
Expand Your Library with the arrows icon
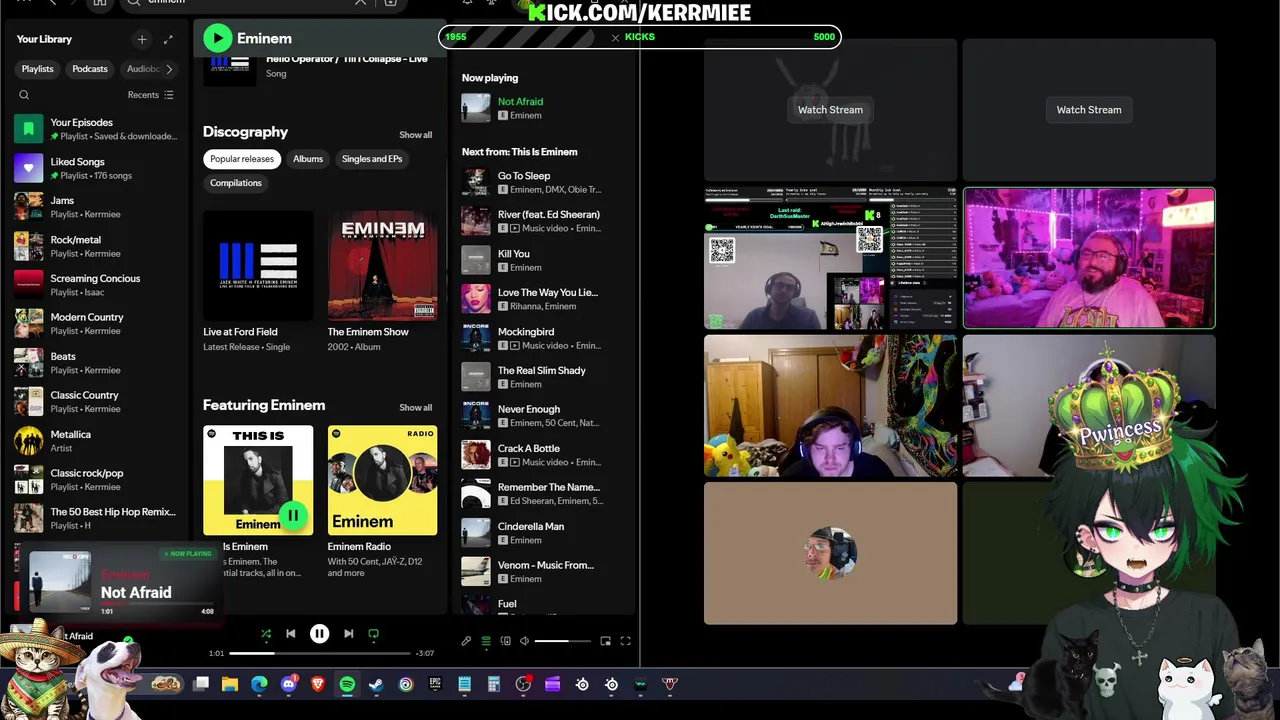[x=168, y=39]
